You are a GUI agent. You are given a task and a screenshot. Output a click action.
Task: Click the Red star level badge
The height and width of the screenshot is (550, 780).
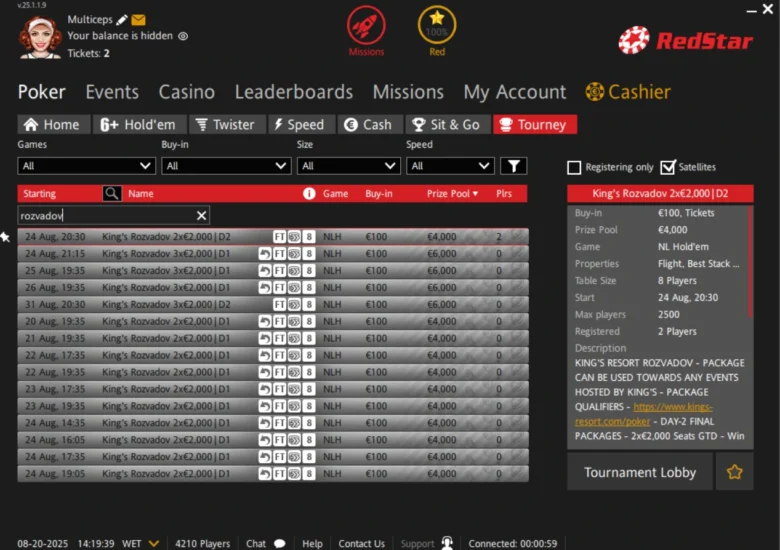437,25
